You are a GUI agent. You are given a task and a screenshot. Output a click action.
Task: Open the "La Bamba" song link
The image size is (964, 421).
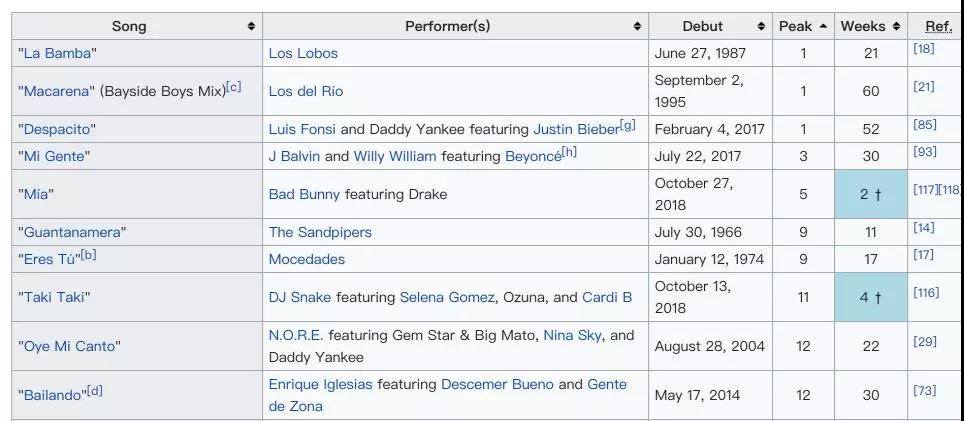pyautogui.click(x=57, y=53)
